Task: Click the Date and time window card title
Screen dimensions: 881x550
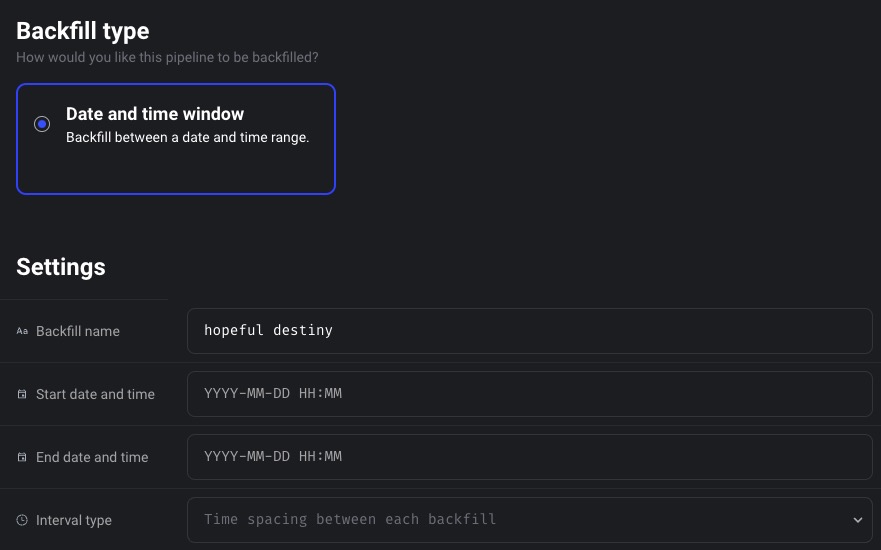Action: [155, 114]
